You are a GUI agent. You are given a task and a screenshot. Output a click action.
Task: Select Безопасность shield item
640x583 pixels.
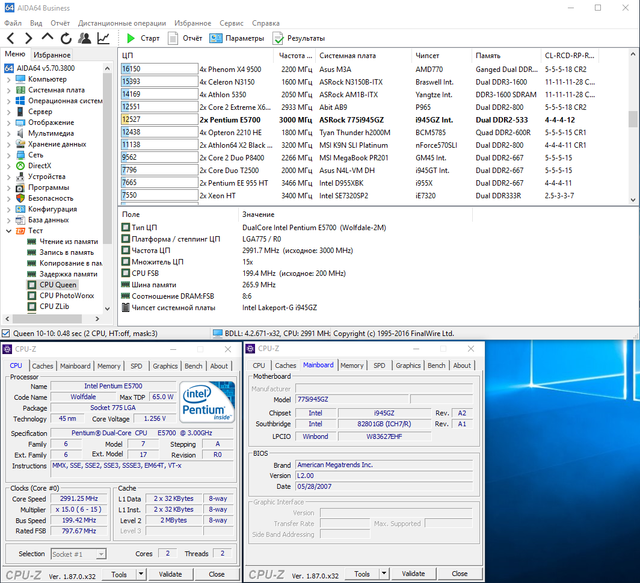click(51, 198)
